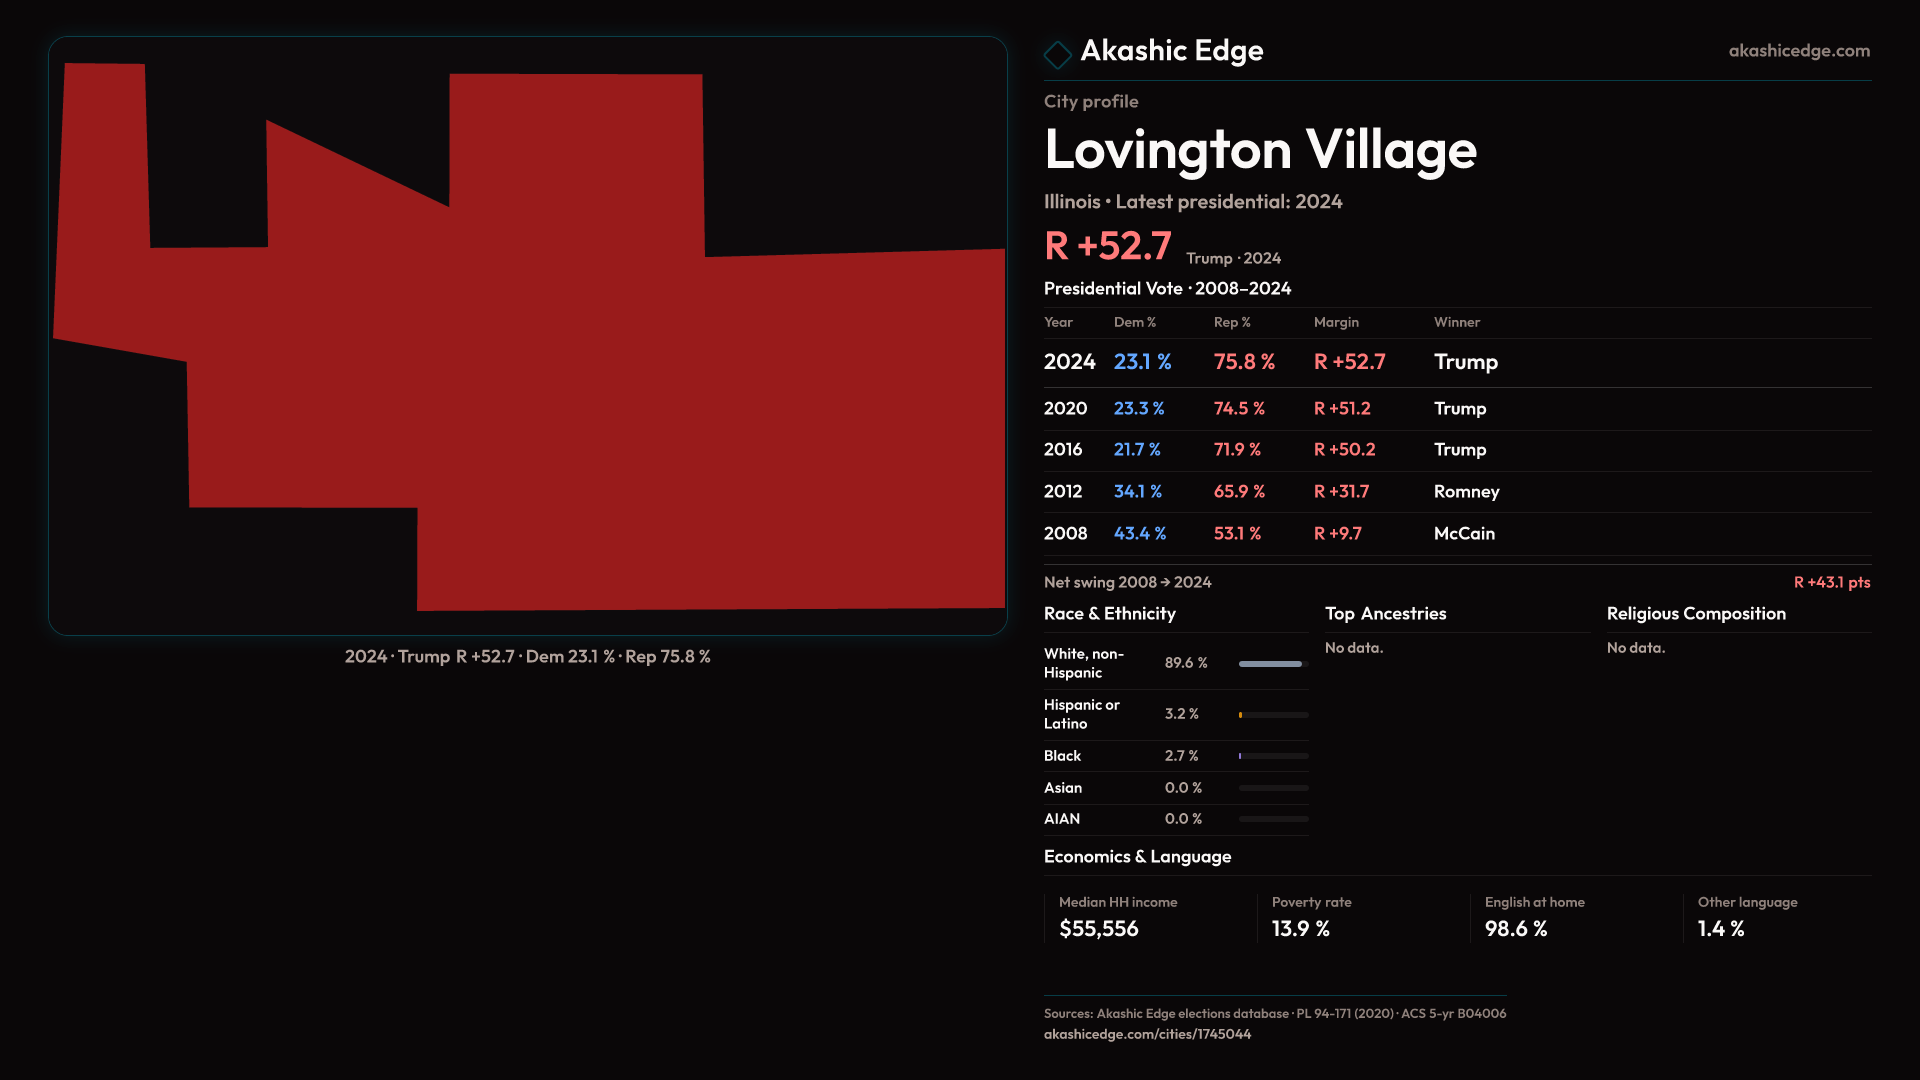
Task: Click the Black population percentage bar
Action: tap(1272, 756)
